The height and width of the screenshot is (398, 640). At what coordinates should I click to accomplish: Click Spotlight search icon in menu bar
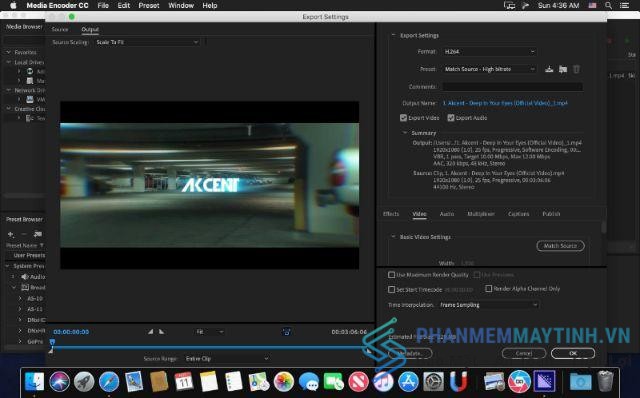[608, 5]
